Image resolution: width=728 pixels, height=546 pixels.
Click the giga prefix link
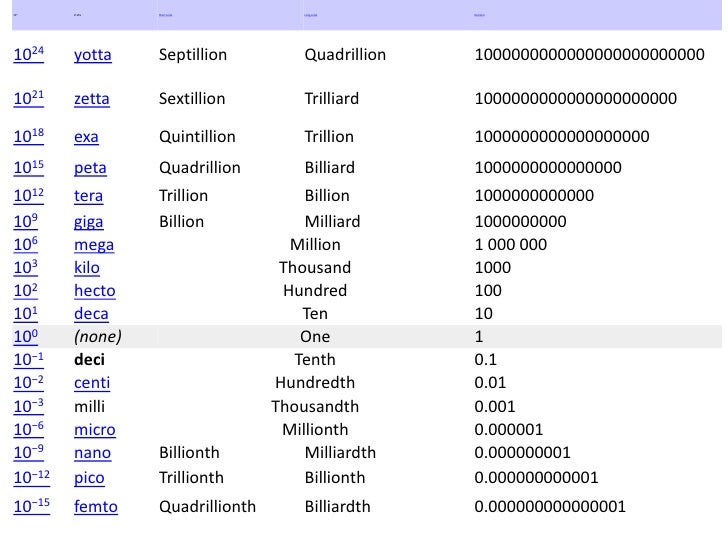88,222
